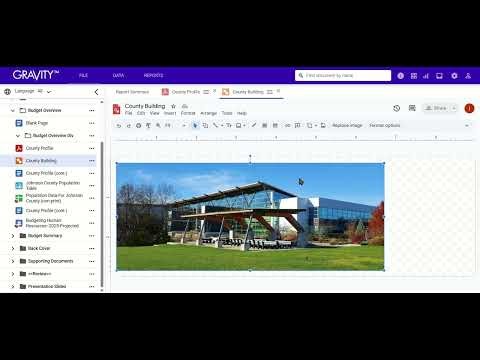Expand the Back Cover folder
480x360 pixels.
(13, 249)
